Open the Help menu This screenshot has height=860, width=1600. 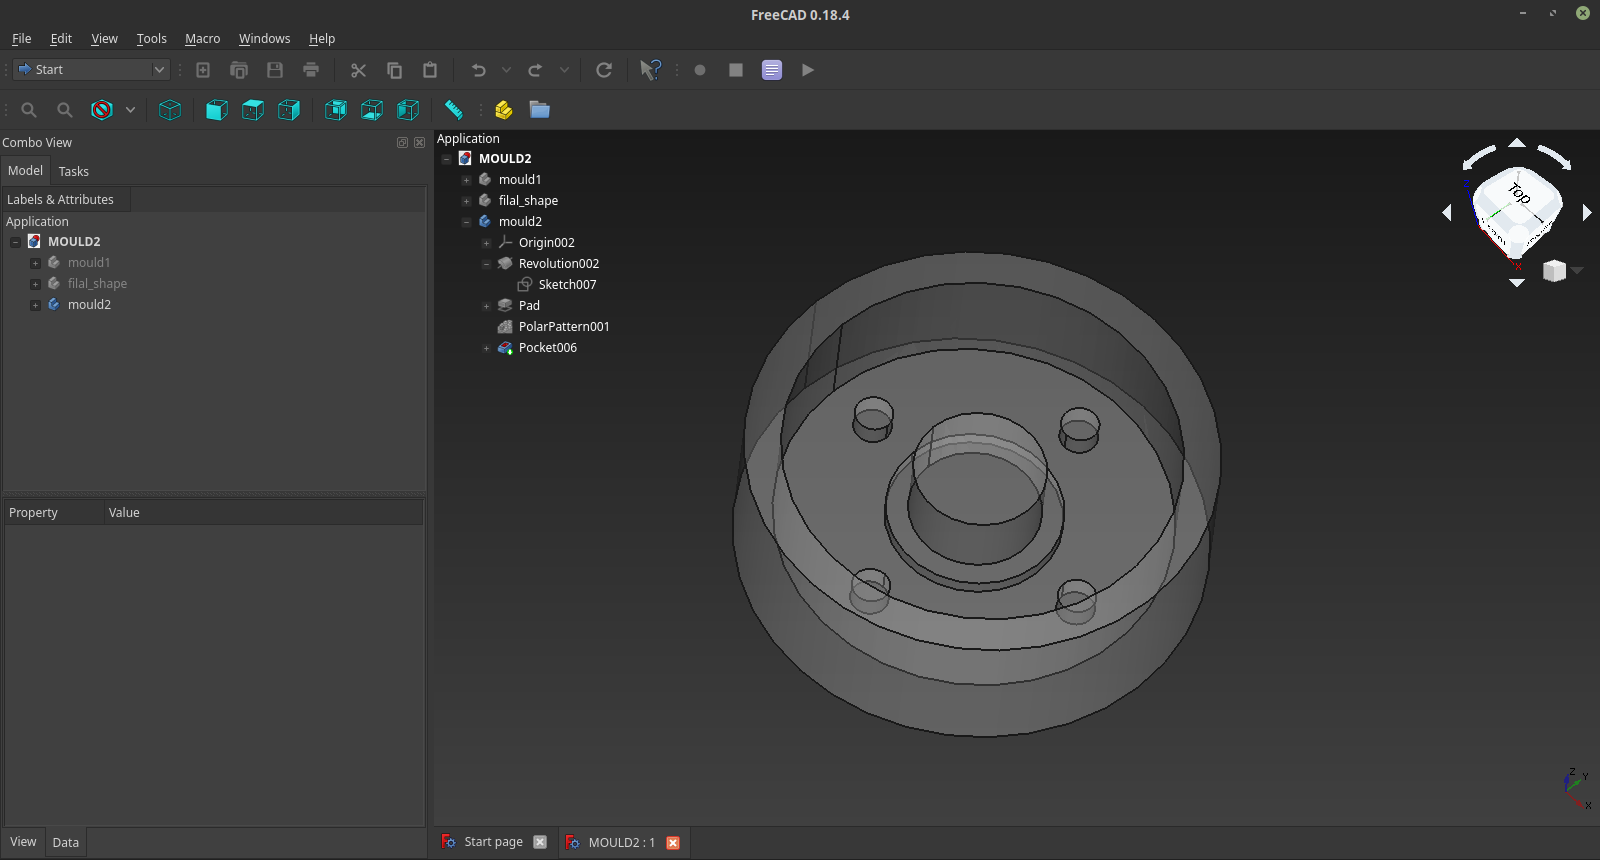click(x=322, y=38)
